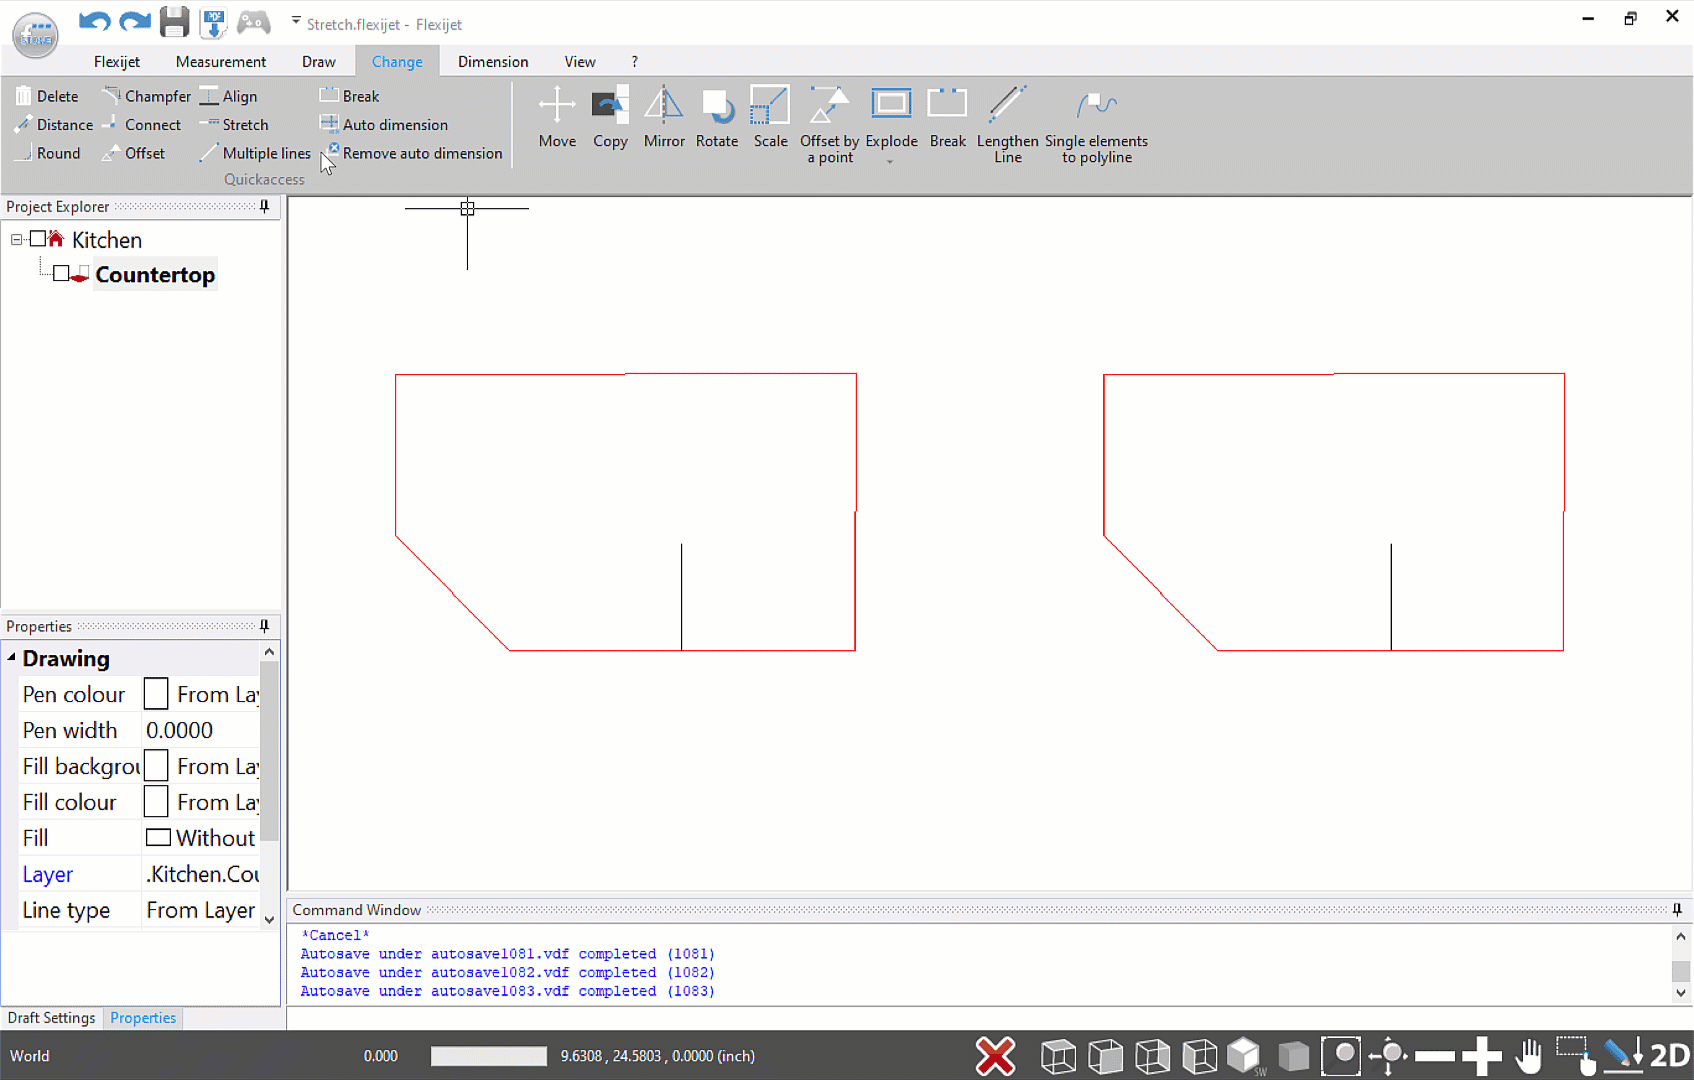The image size is (1694, 1080).
Task: Click Remove auto dimension
Action: coord(421,153)
